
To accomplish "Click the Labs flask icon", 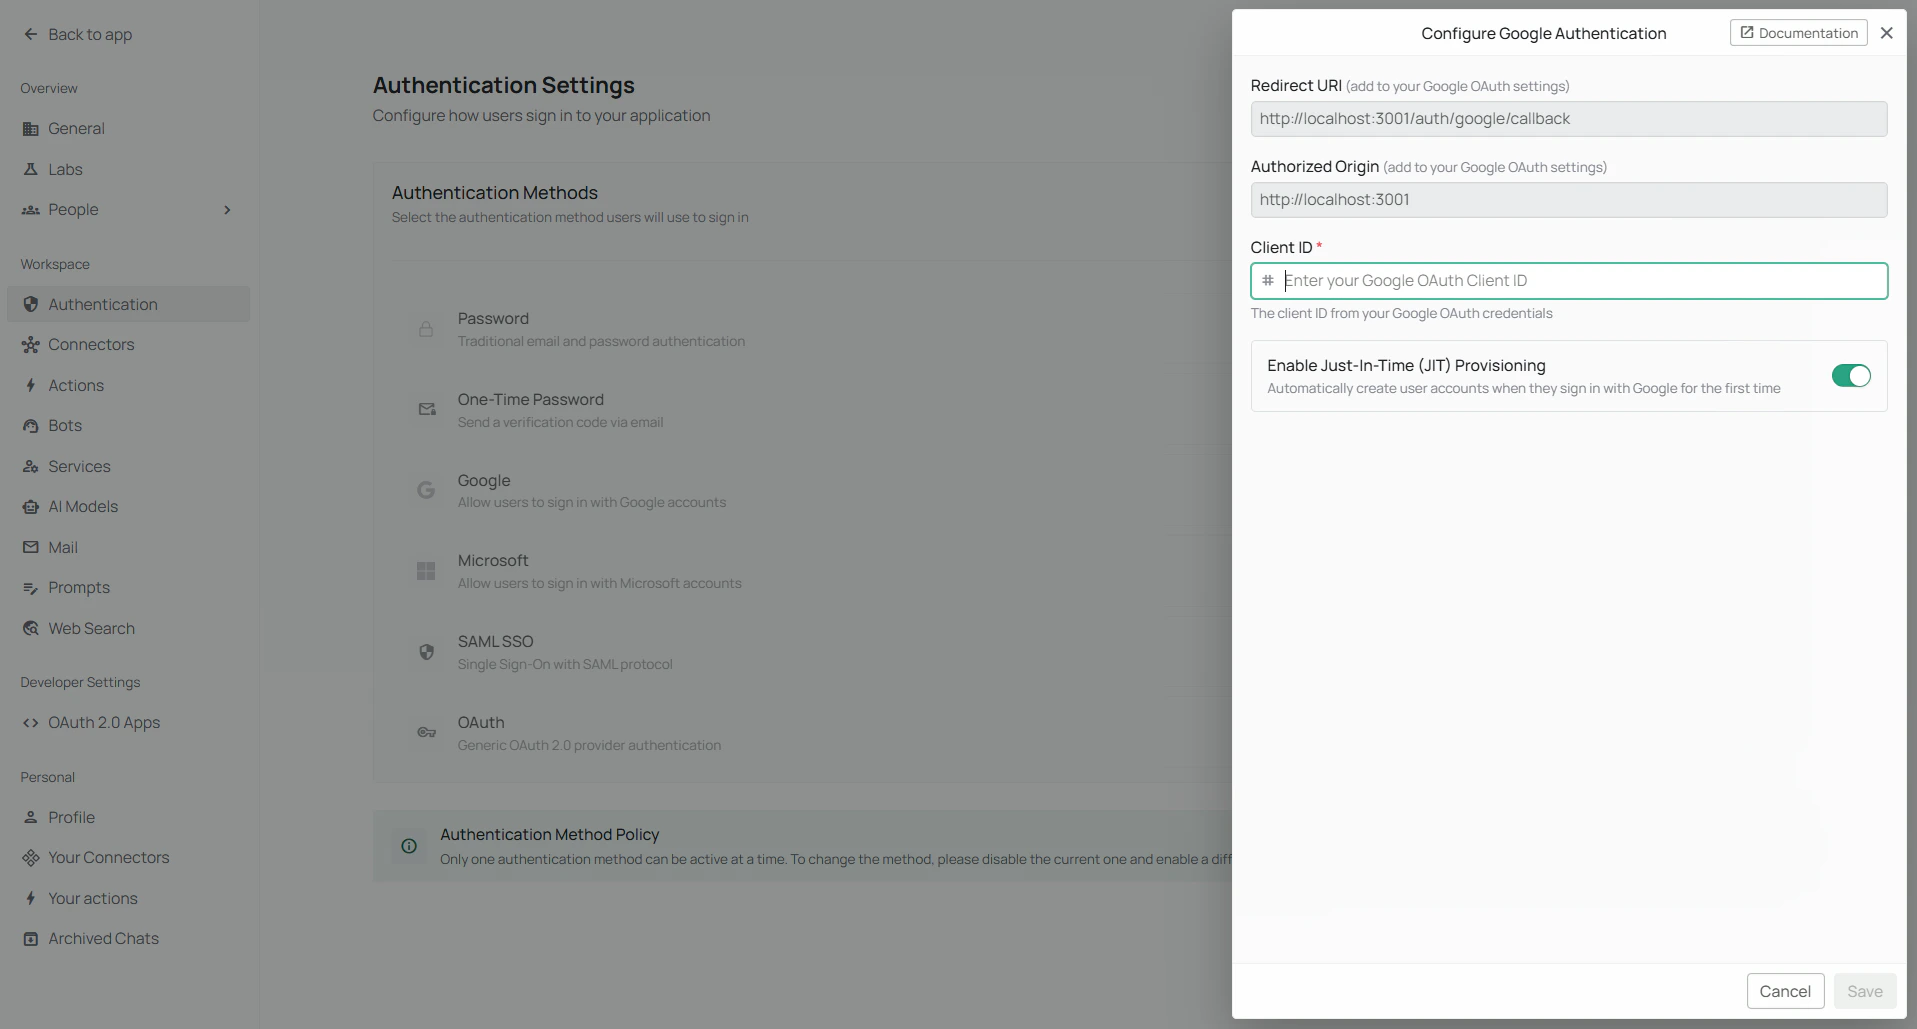I will point(31,170).
